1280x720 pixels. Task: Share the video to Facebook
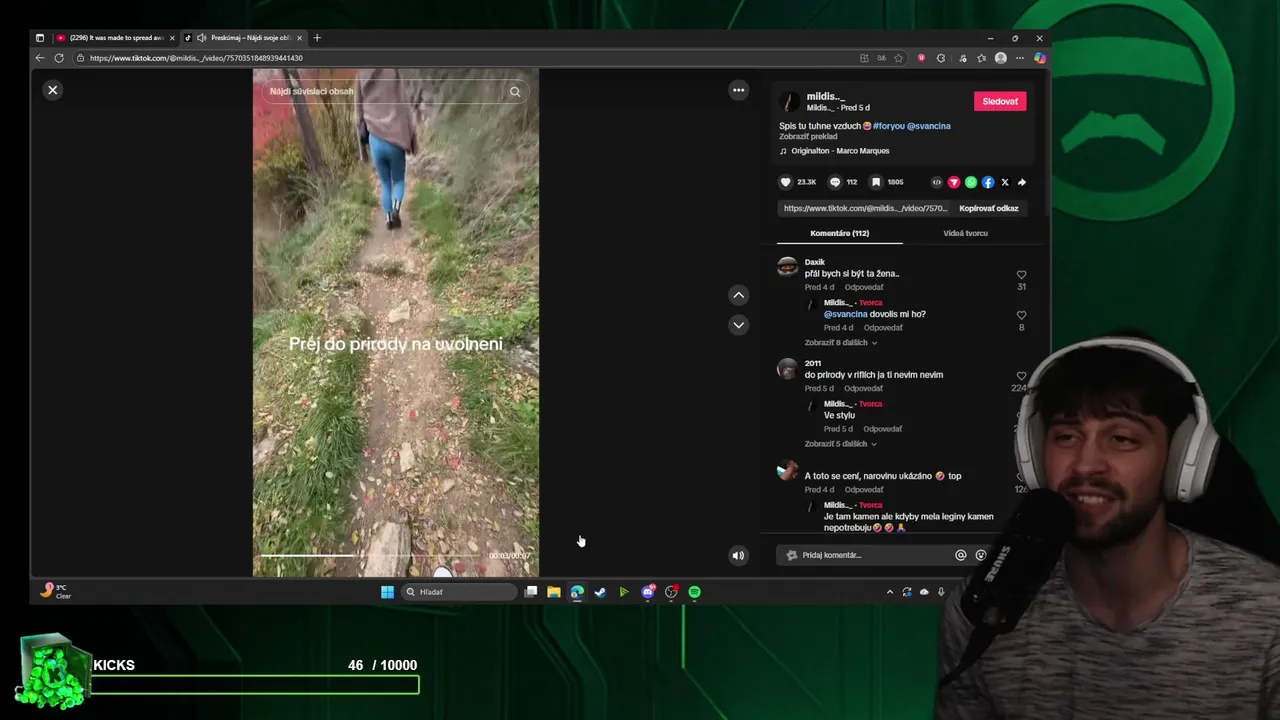(x=988, y=182)
